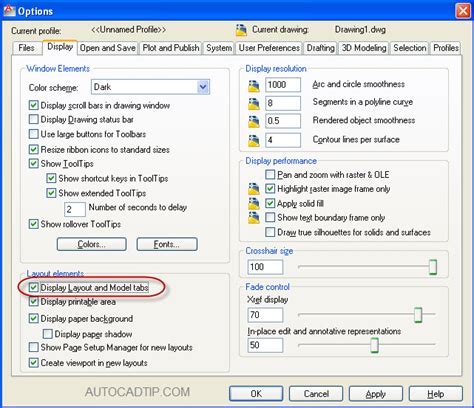474x408 pixels.
Task: Click drawing icon beside Arc and circle smoothness
Action: click(x=254, y=86)
